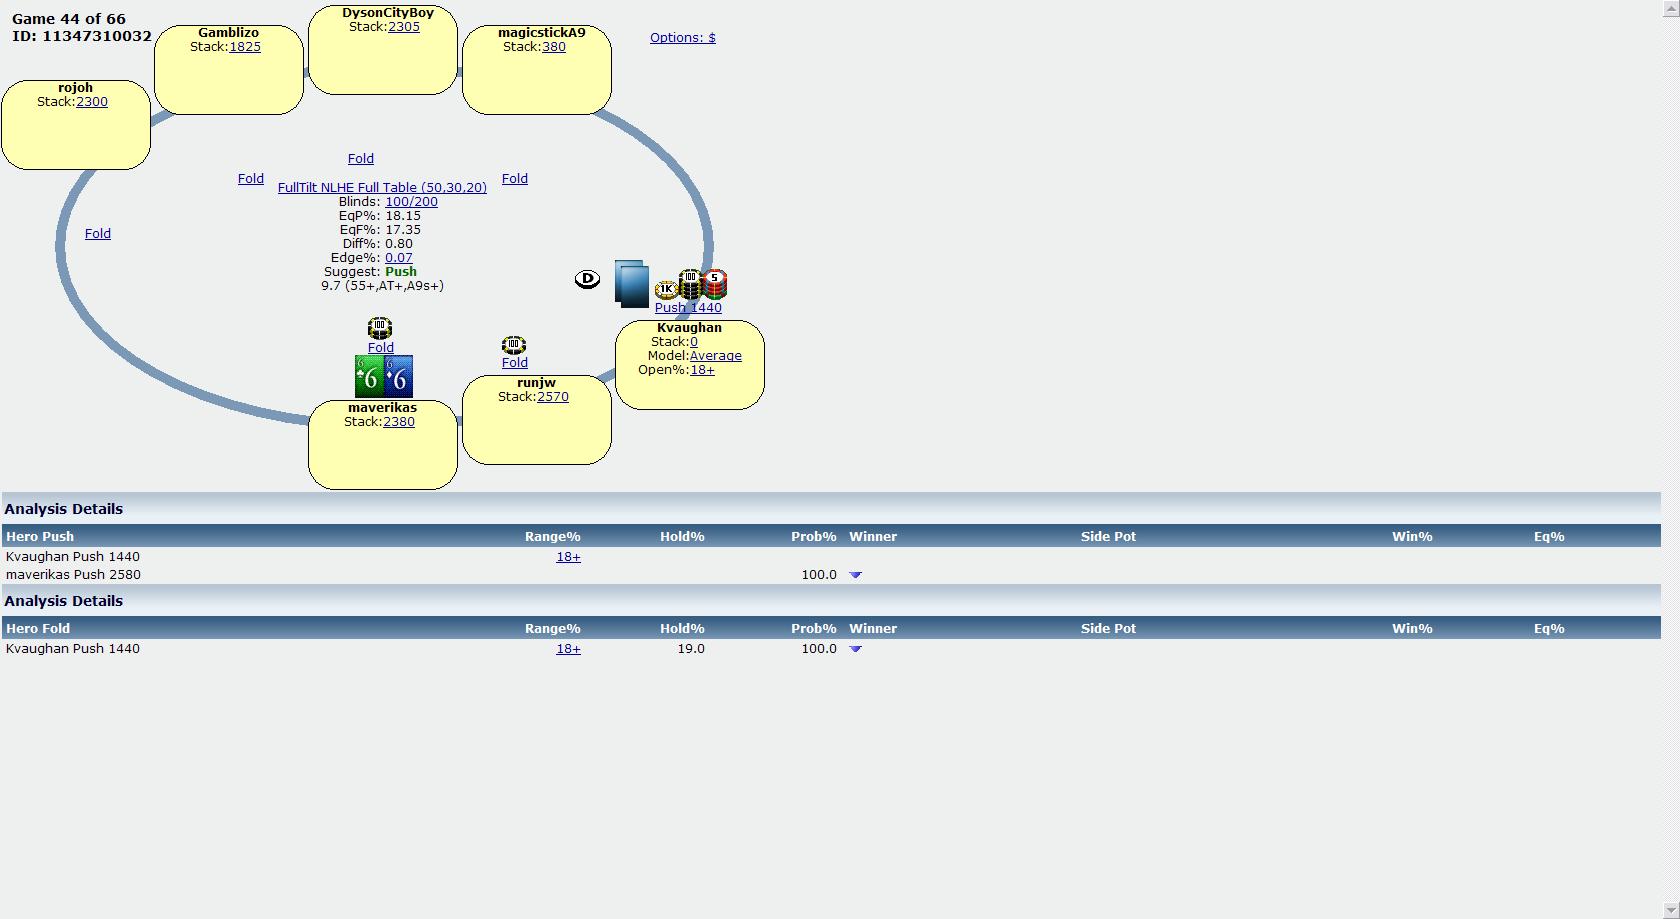Click the blue six of diamonds card
Viewport: 1680px width, 919px height.
click(x=398, y=377)
